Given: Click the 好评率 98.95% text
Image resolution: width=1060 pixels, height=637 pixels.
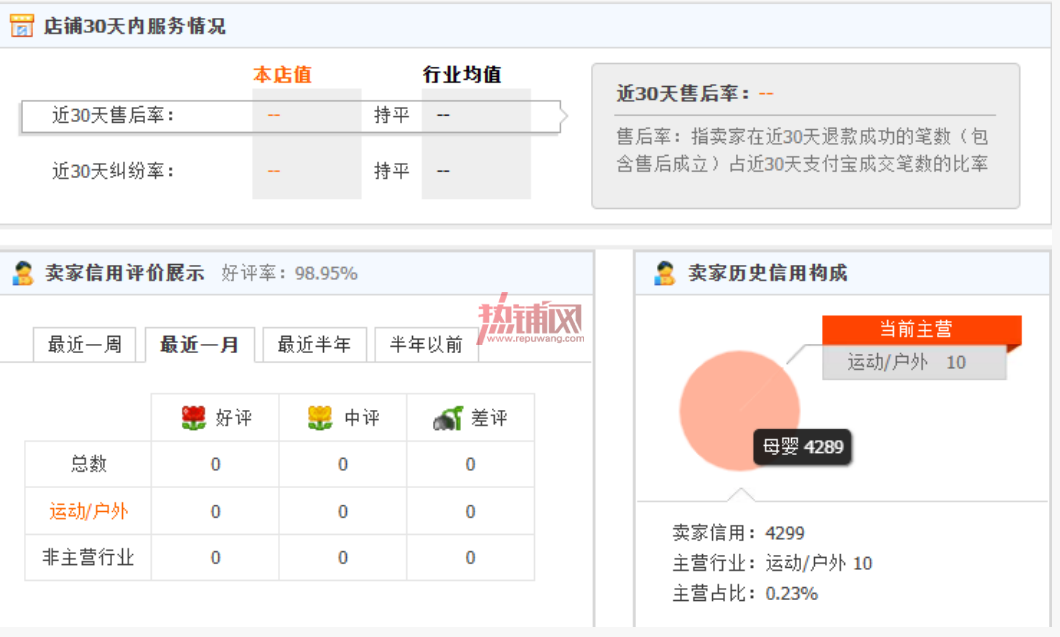Looking at the screenshot, I should coord(289,273).
